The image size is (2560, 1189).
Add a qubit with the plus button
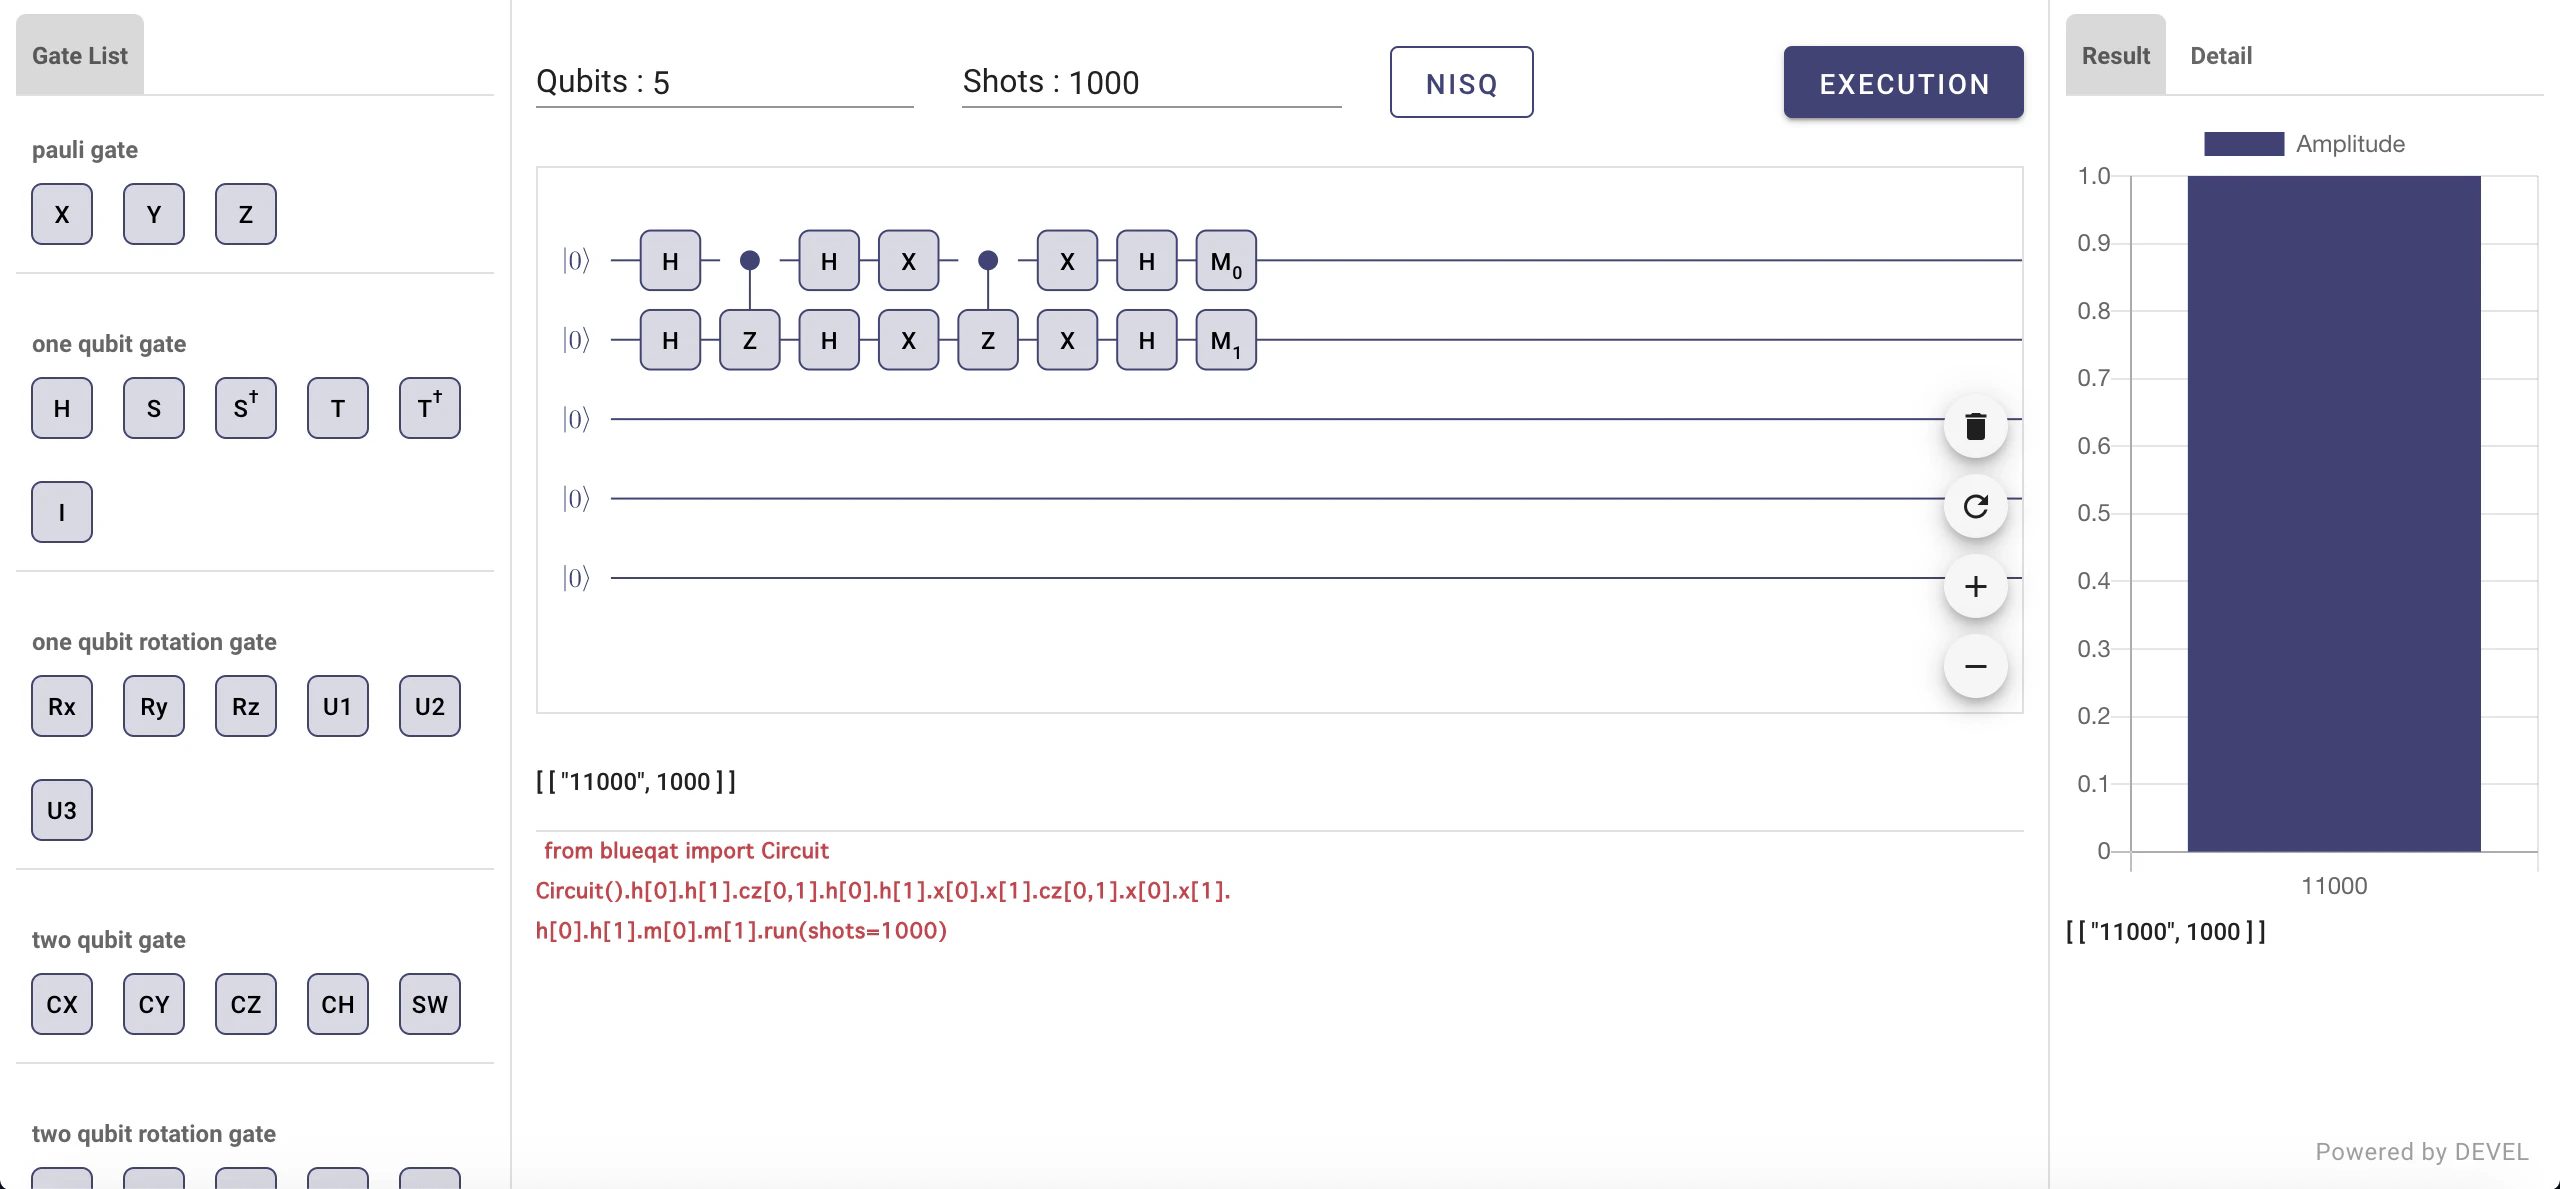pos(1976,586)
